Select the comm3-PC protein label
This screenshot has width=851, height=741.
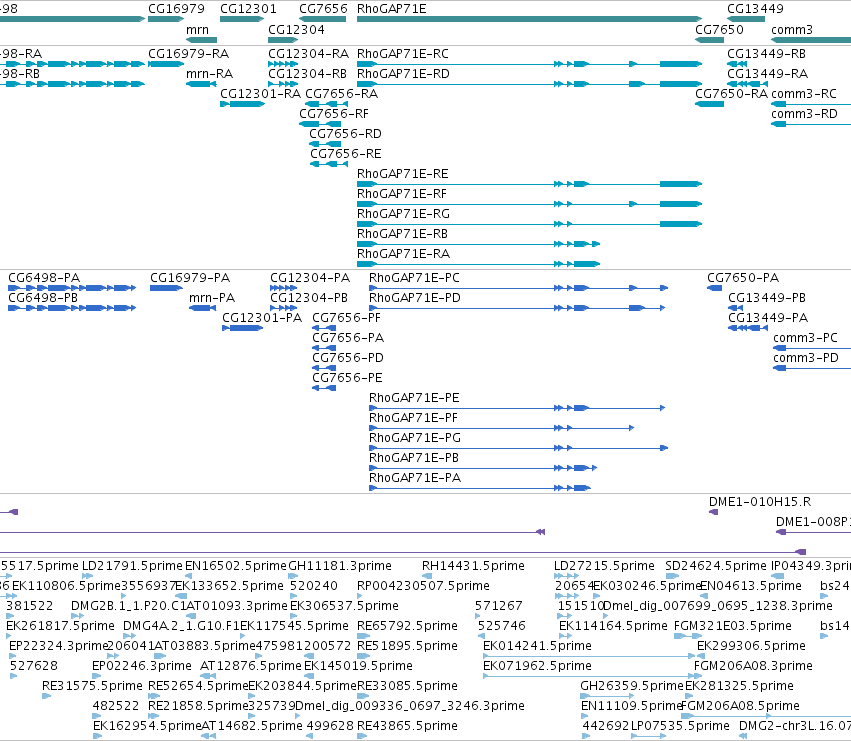pyautogui.click(x=805, y=338)
